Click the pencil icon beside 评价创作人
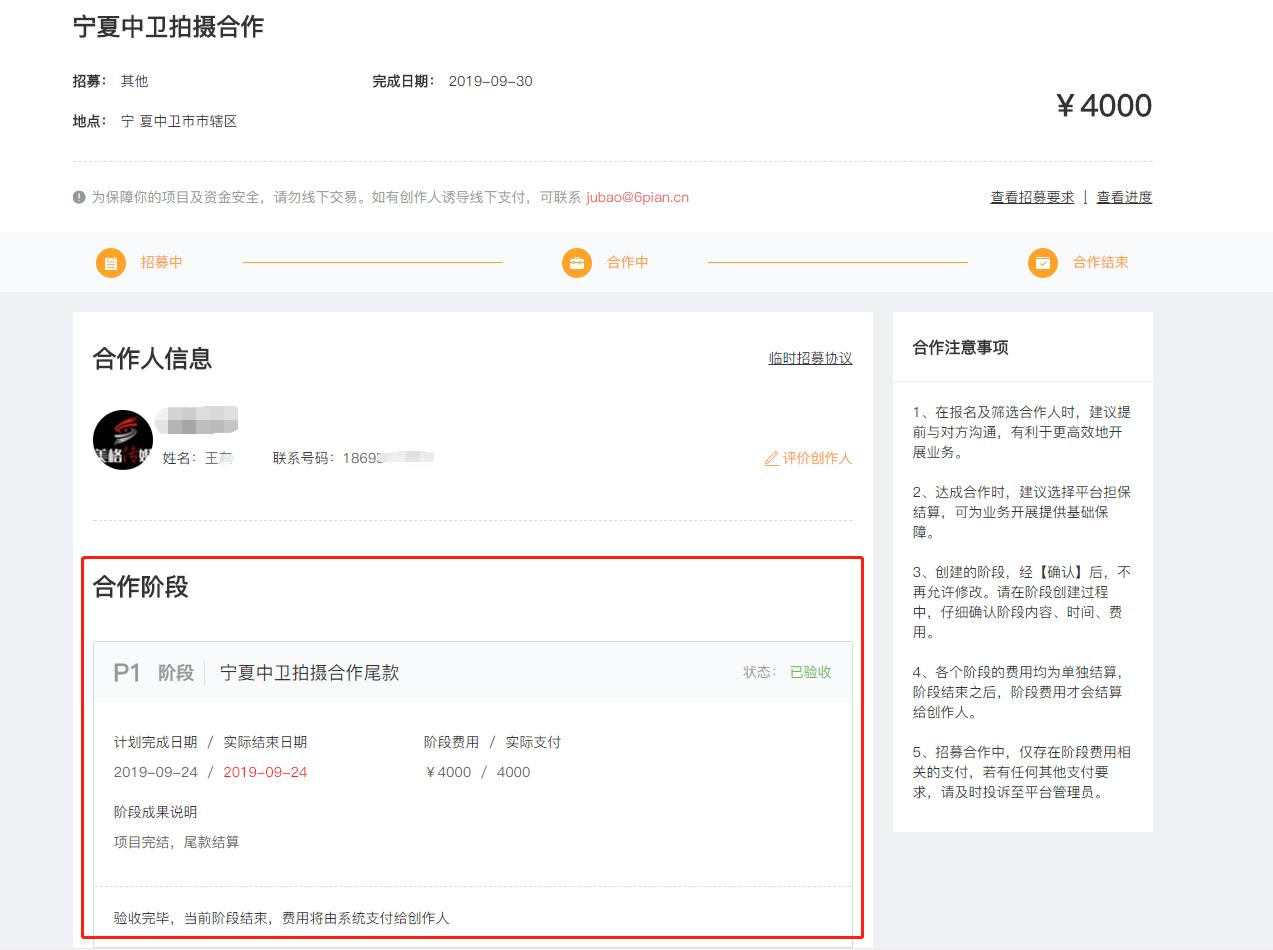 771,458
